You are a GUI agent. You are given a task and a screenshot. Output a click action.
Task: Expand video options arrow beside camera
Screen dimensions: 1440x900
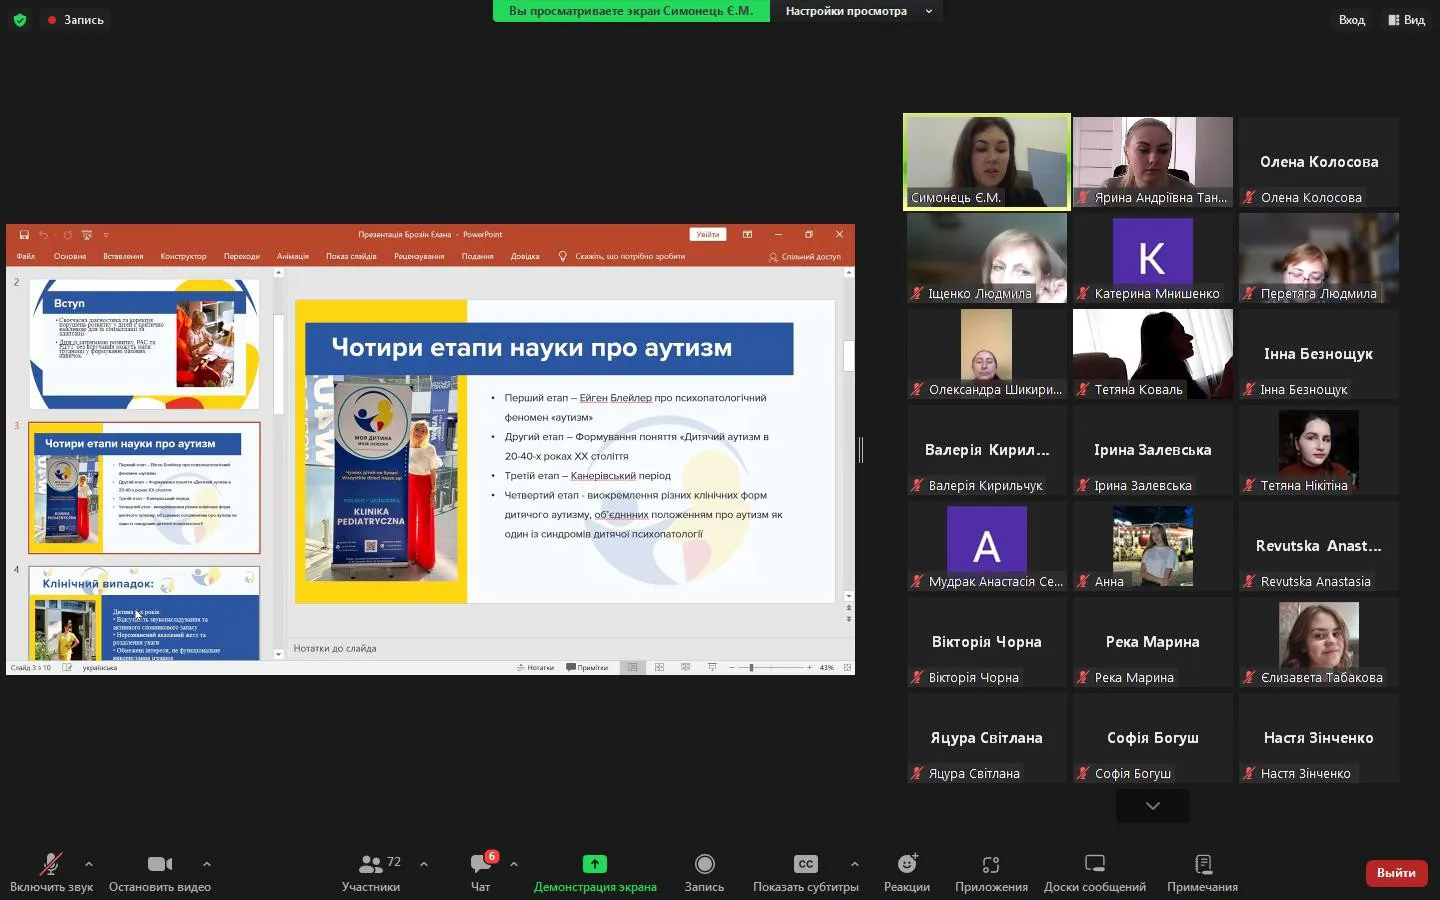206,864
